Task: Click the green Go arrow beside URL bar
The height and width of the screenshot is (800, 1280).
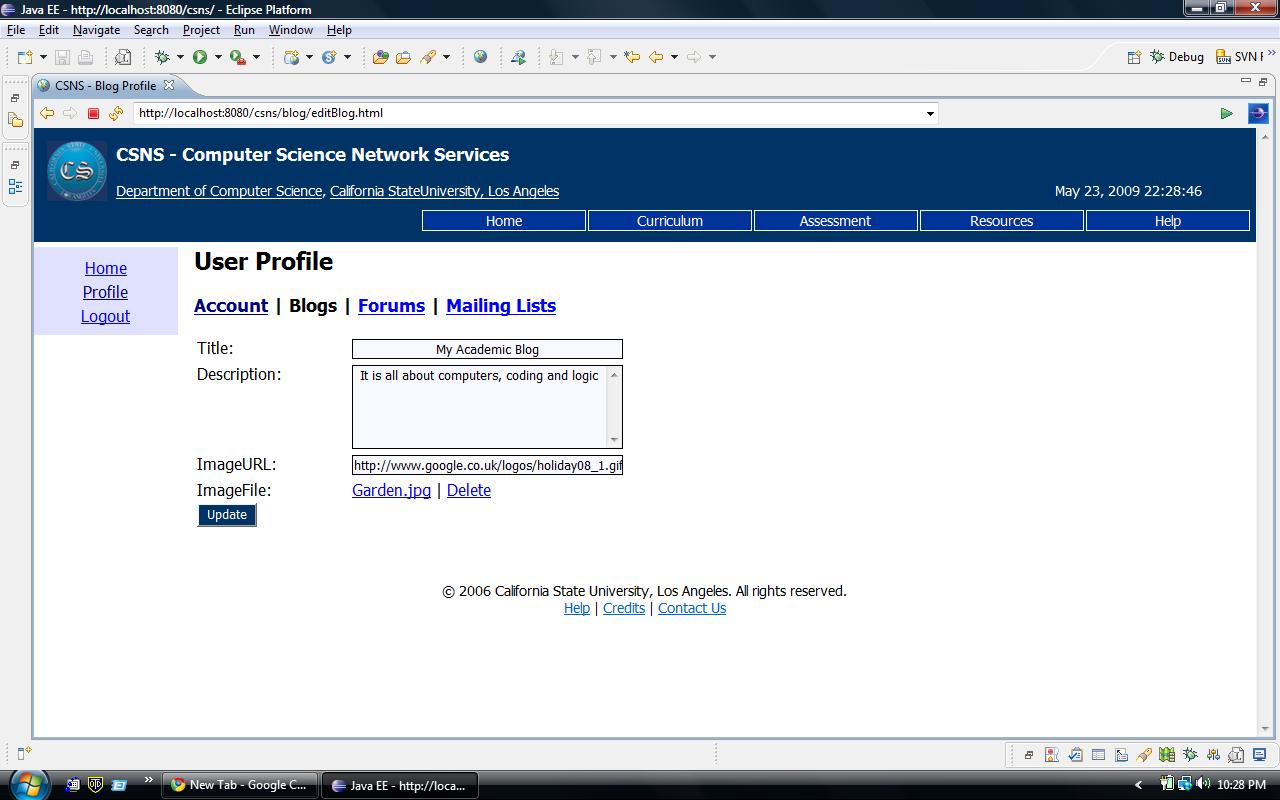Action: pyautogui.click(x=1226, y=114)
